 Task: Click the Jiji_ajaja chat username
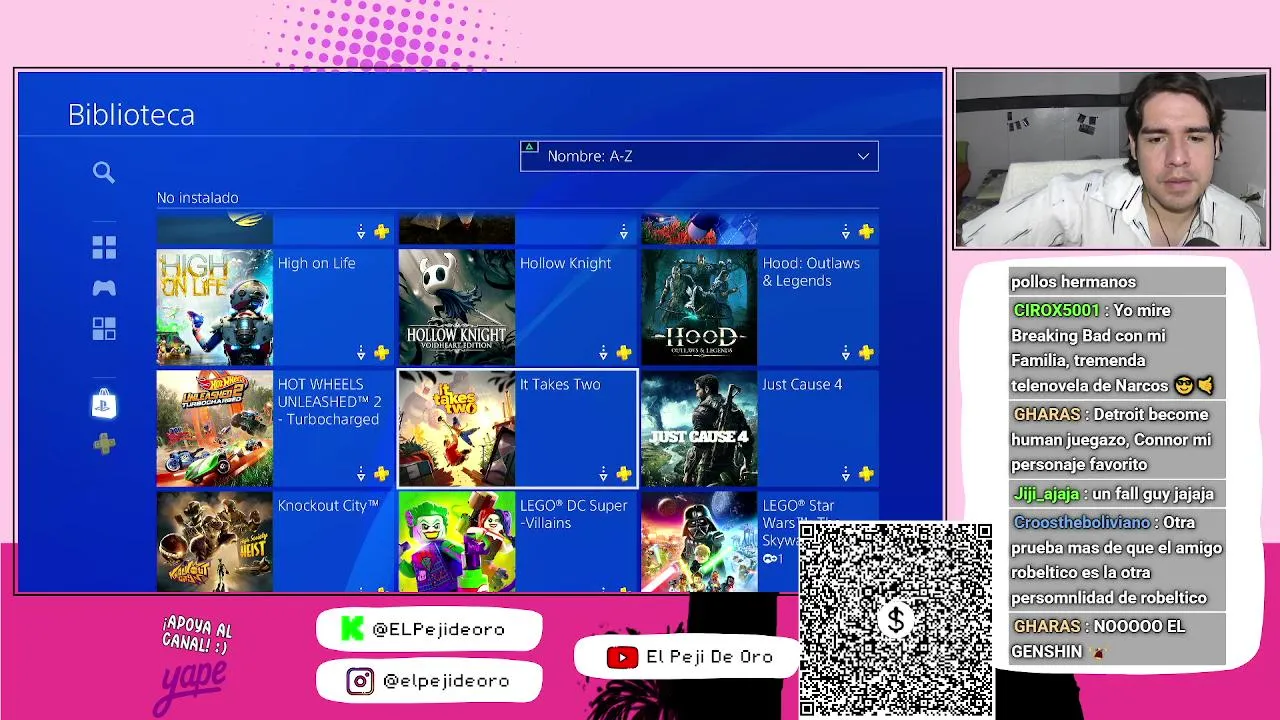tap(1046, 494)
